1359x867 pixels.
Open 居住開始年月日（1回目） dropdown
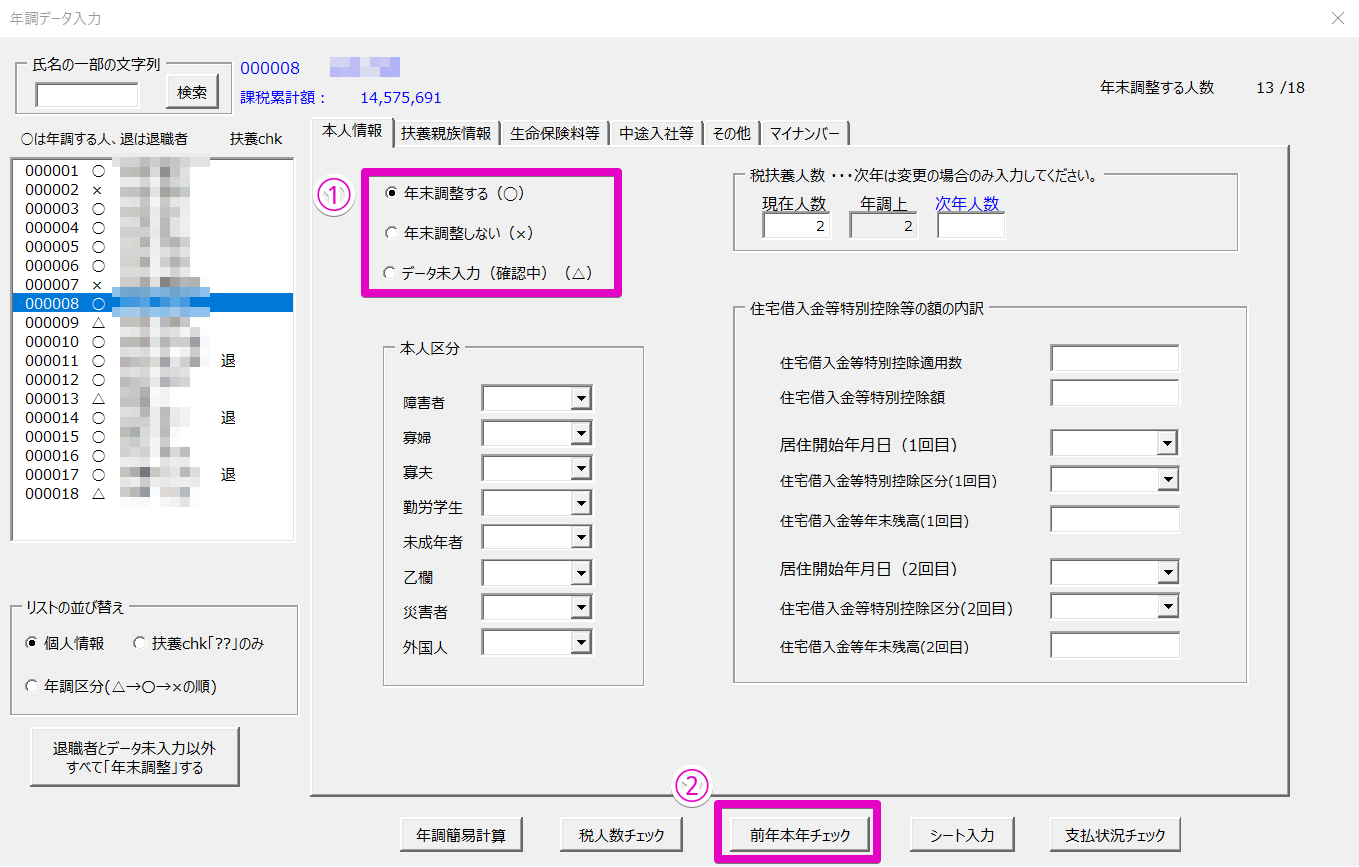(1167, 443)
